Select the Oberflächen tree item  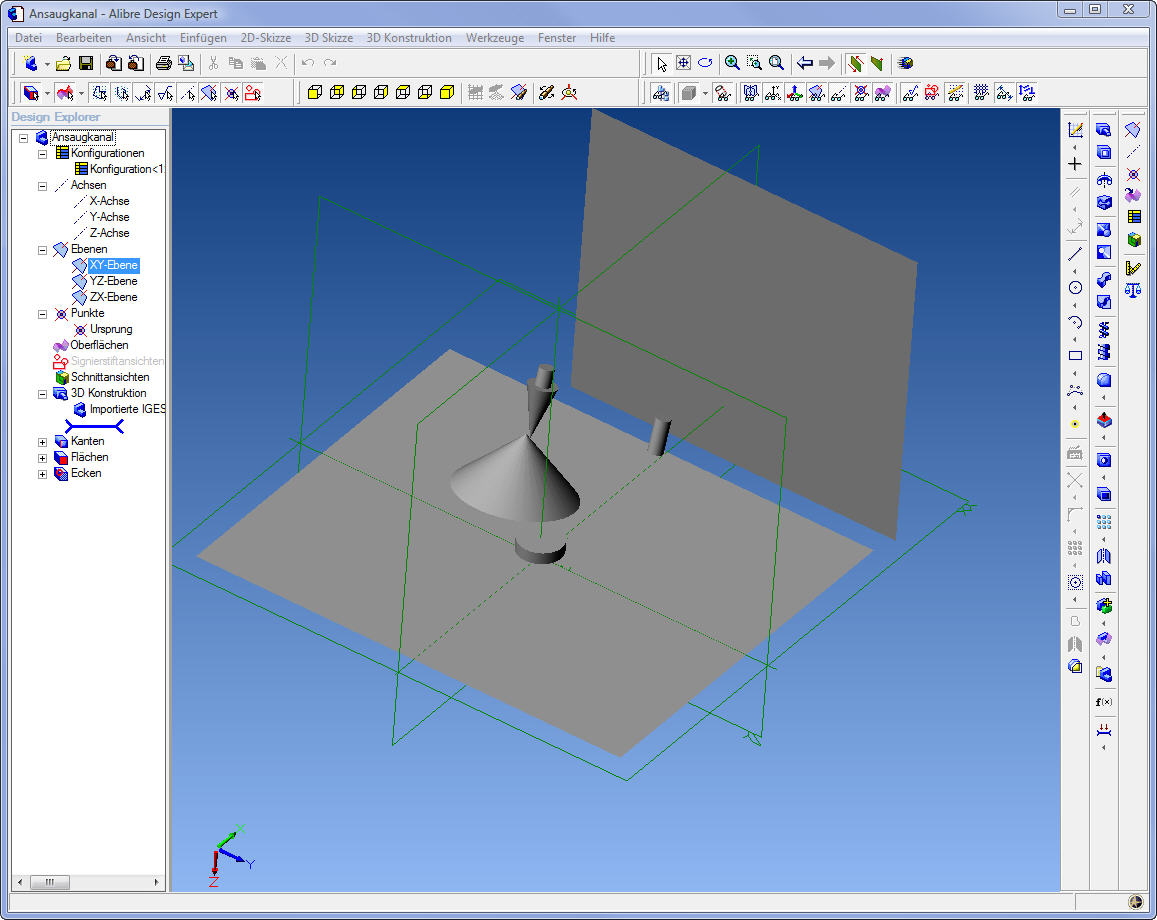point(99,345)
